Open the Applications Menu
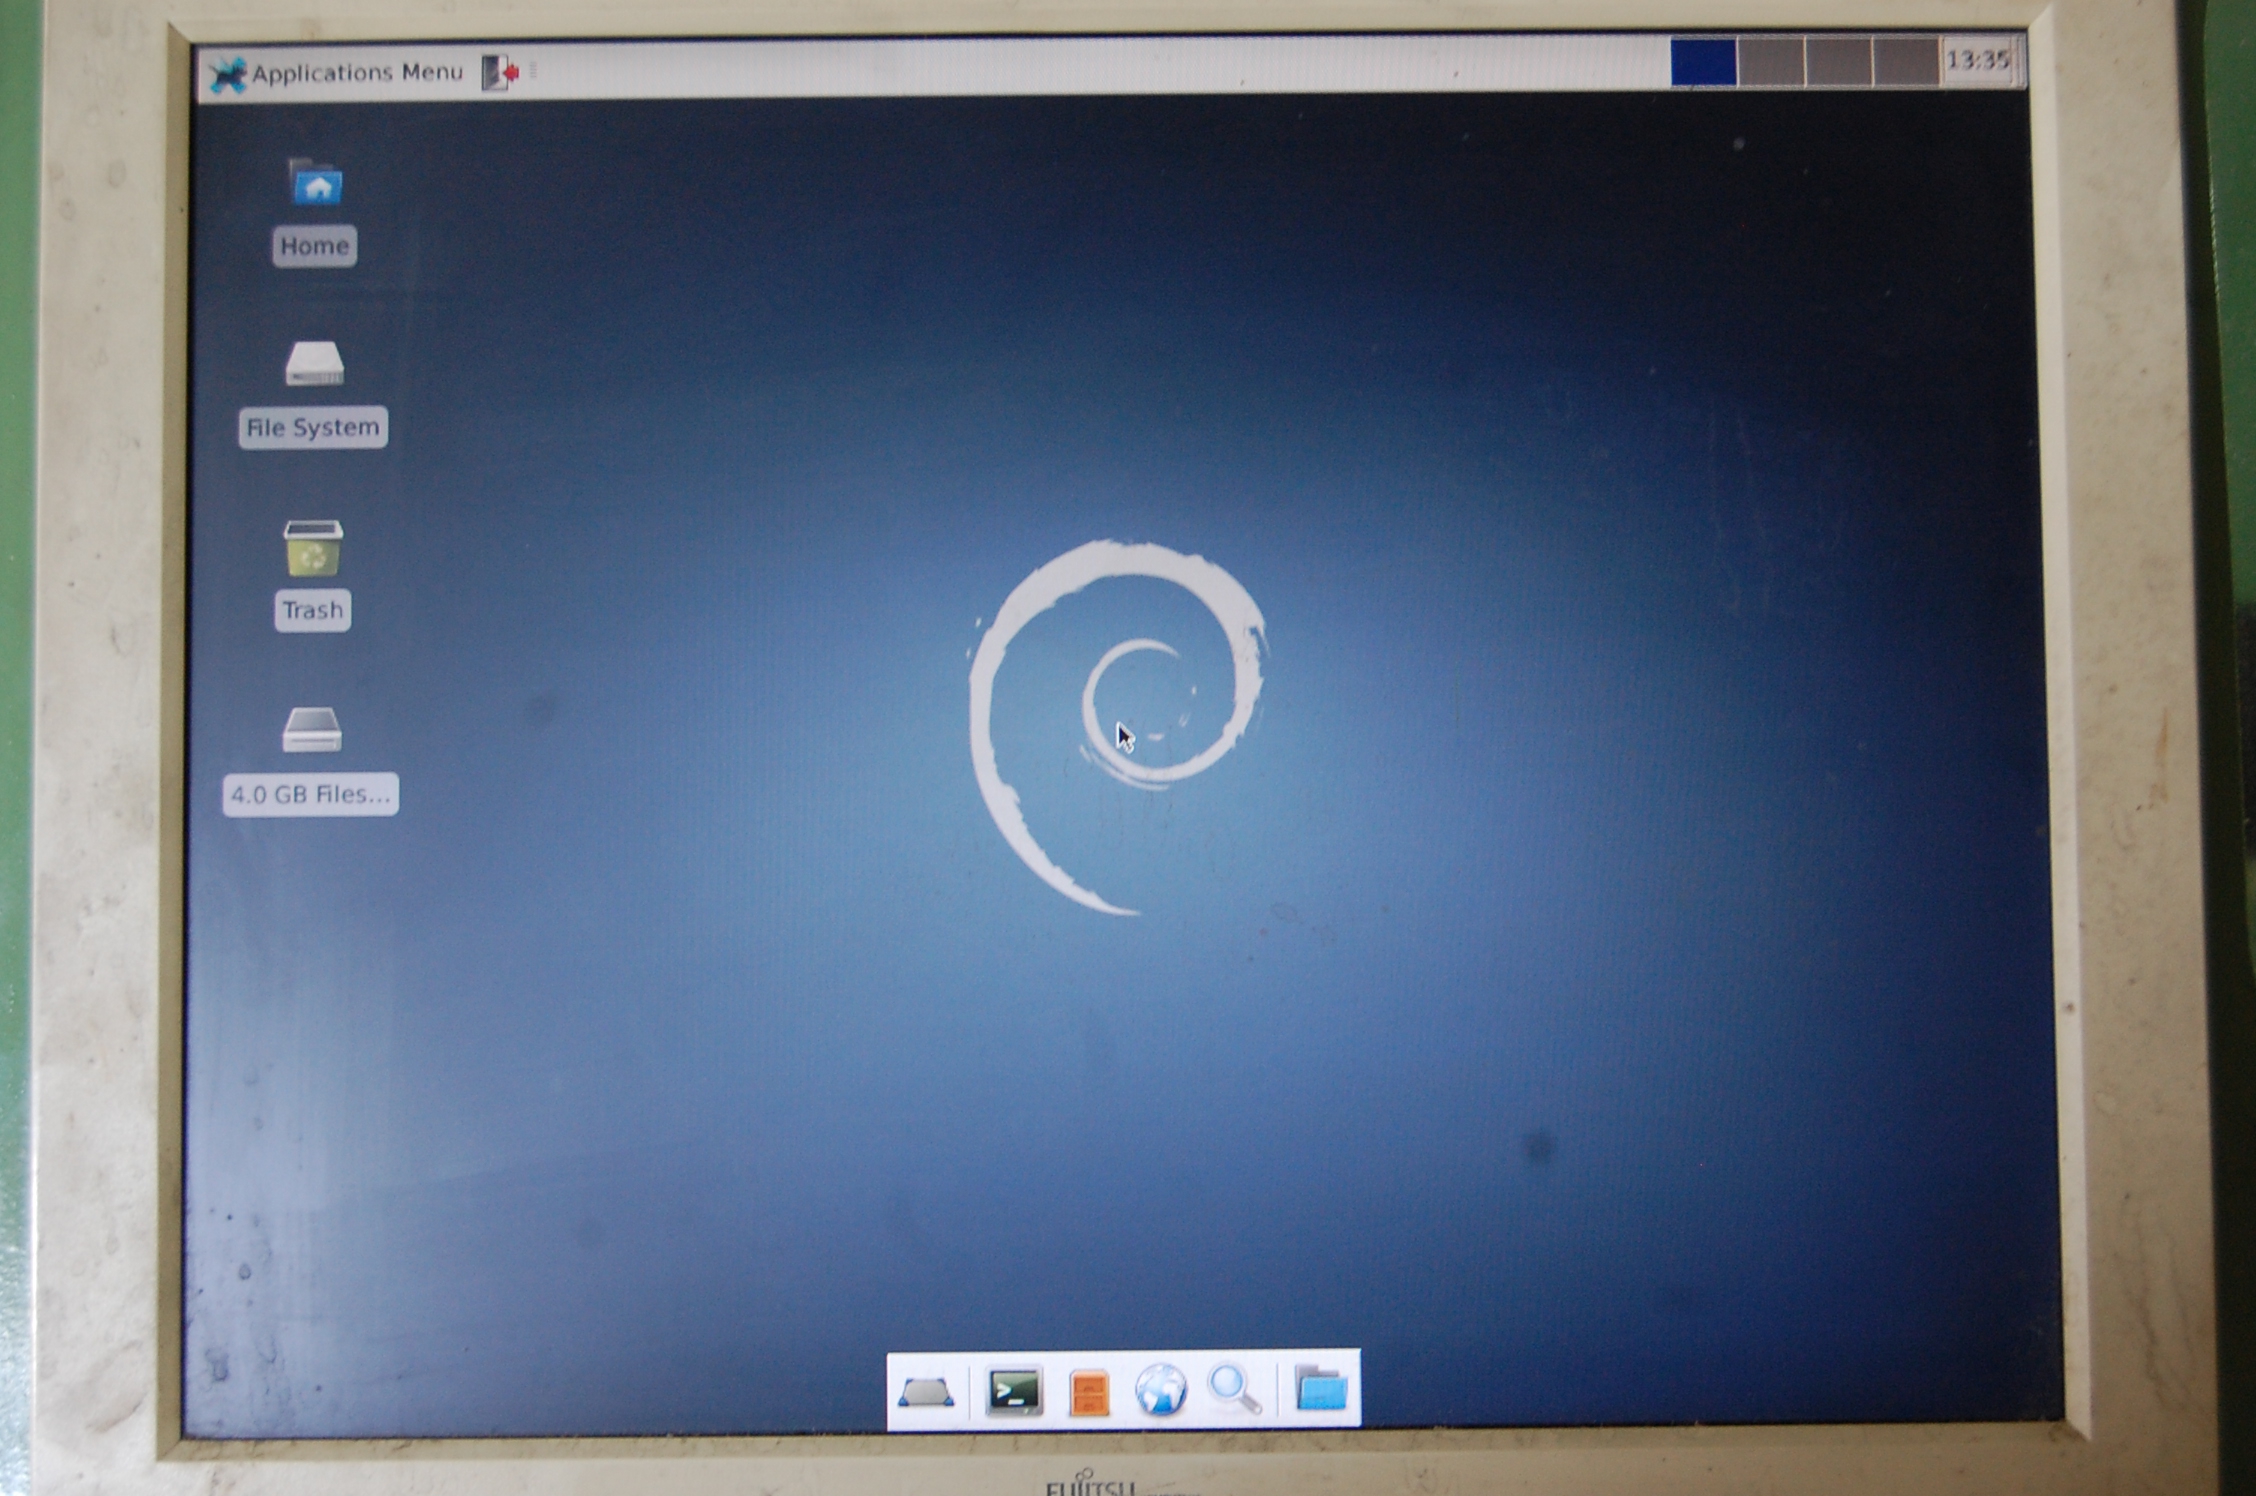Image resolution: width=2256 pixels, height=1496 pixels. [337, 73]
